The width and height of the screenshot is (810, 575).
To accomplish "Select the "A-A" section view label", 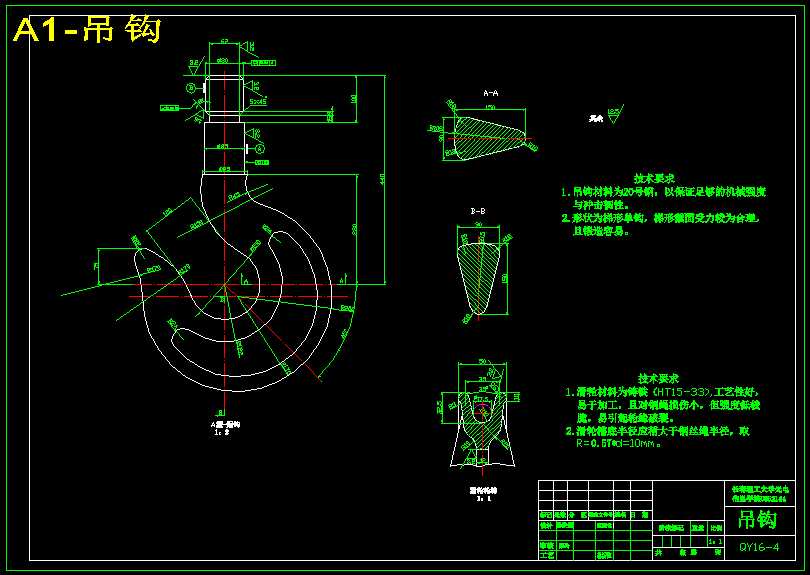I will (490, 94).
